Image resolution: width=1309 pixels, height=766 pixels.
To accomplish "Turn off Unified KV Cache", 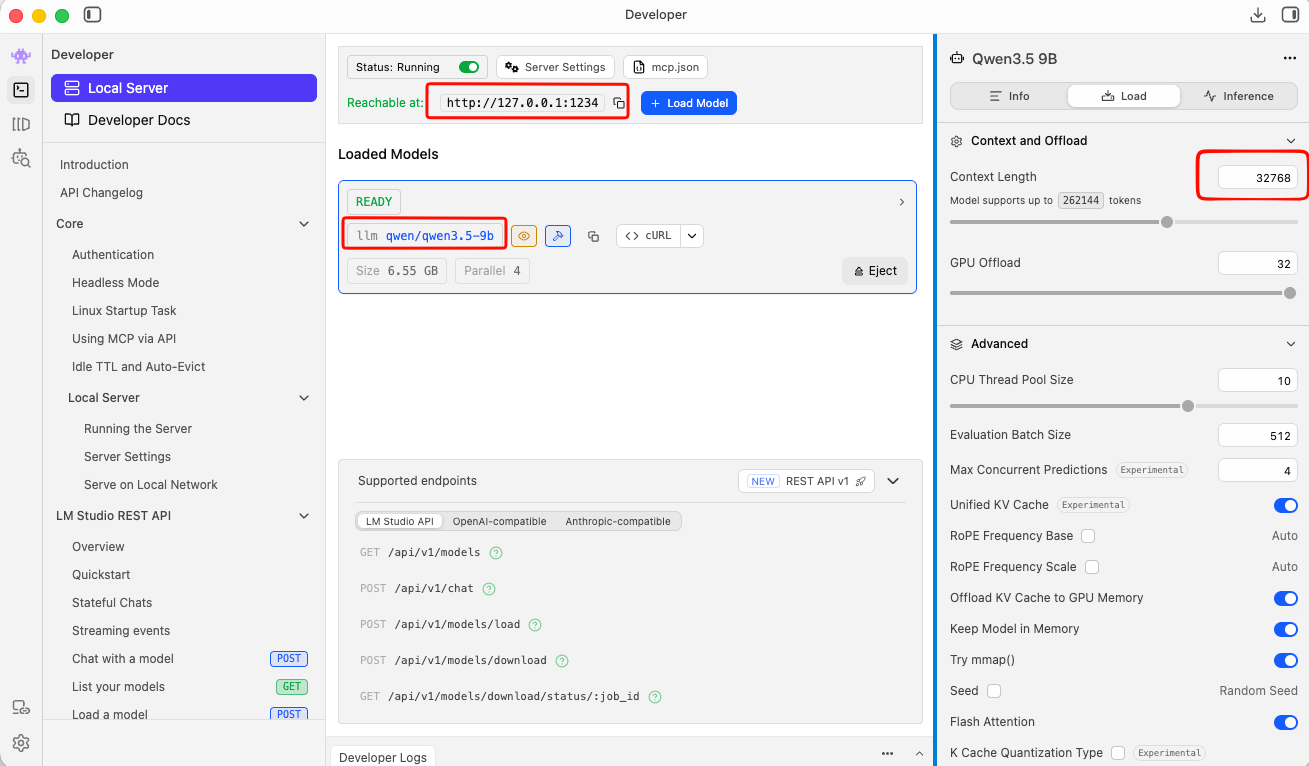I will point(1285,505).
